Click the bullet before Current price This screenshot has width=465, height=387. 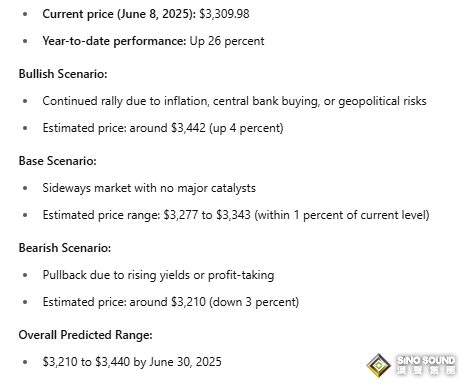[25, 14]
